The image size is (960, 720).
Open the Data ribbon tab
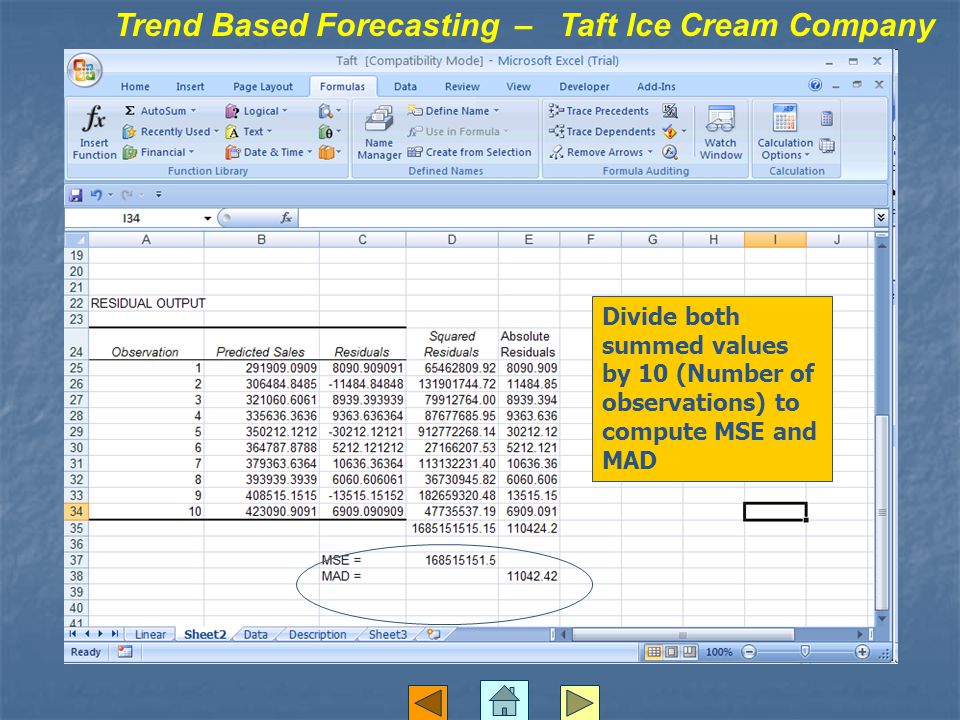[405, 87]
